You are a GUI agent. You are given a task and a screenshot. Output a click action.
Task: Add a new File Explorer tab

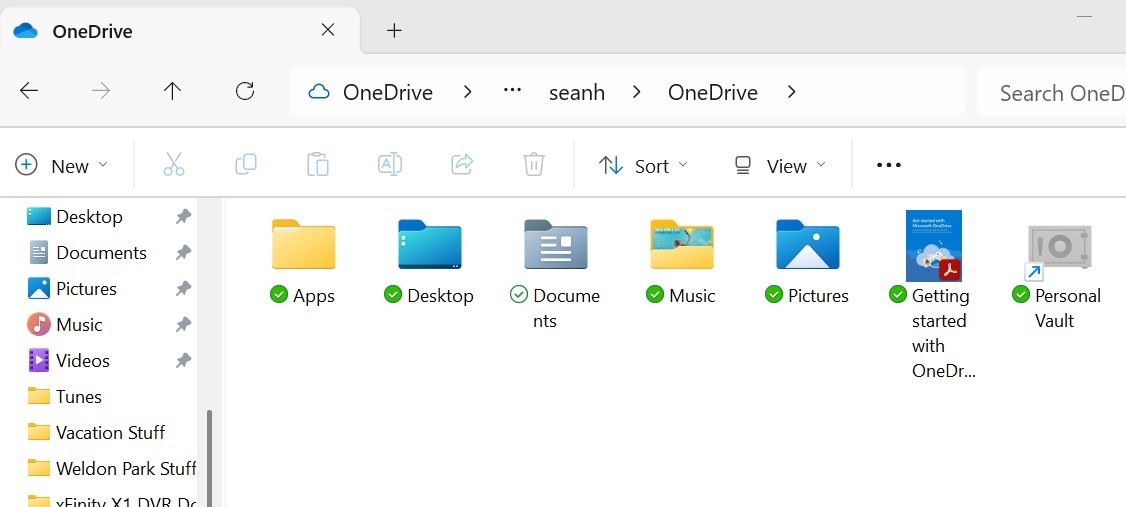(x=394, y=30)
